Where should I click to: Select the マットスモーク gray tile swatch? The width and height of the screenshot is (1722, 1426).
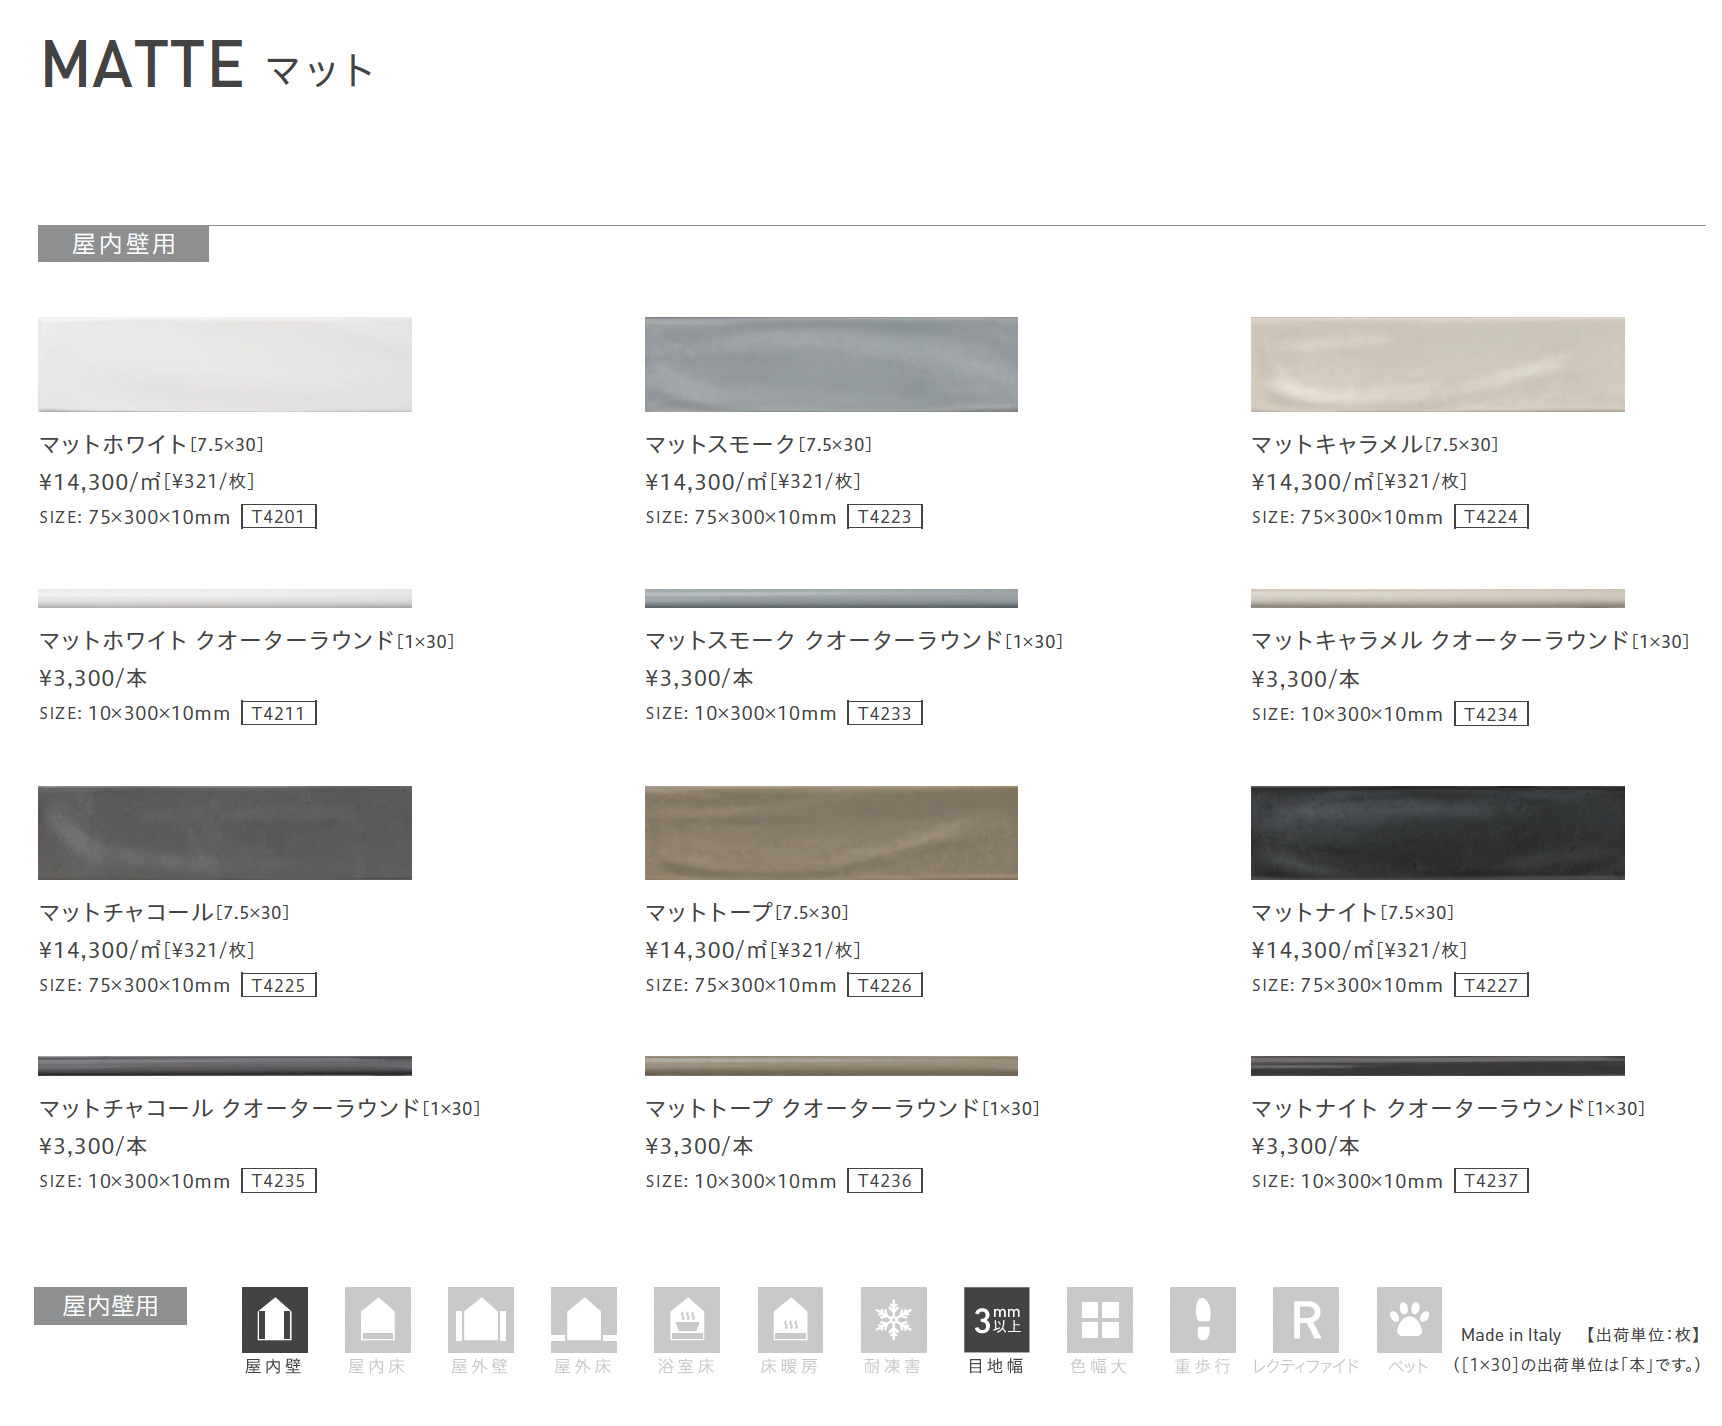click(x=831, y=364)
